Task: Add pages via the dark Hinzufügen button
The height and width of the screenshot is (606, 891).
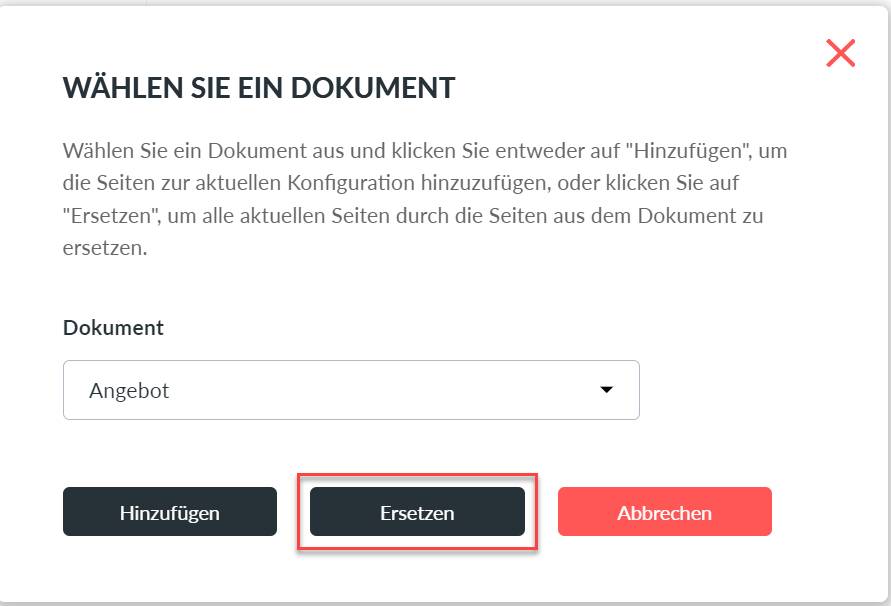Action: coord(170,512)
